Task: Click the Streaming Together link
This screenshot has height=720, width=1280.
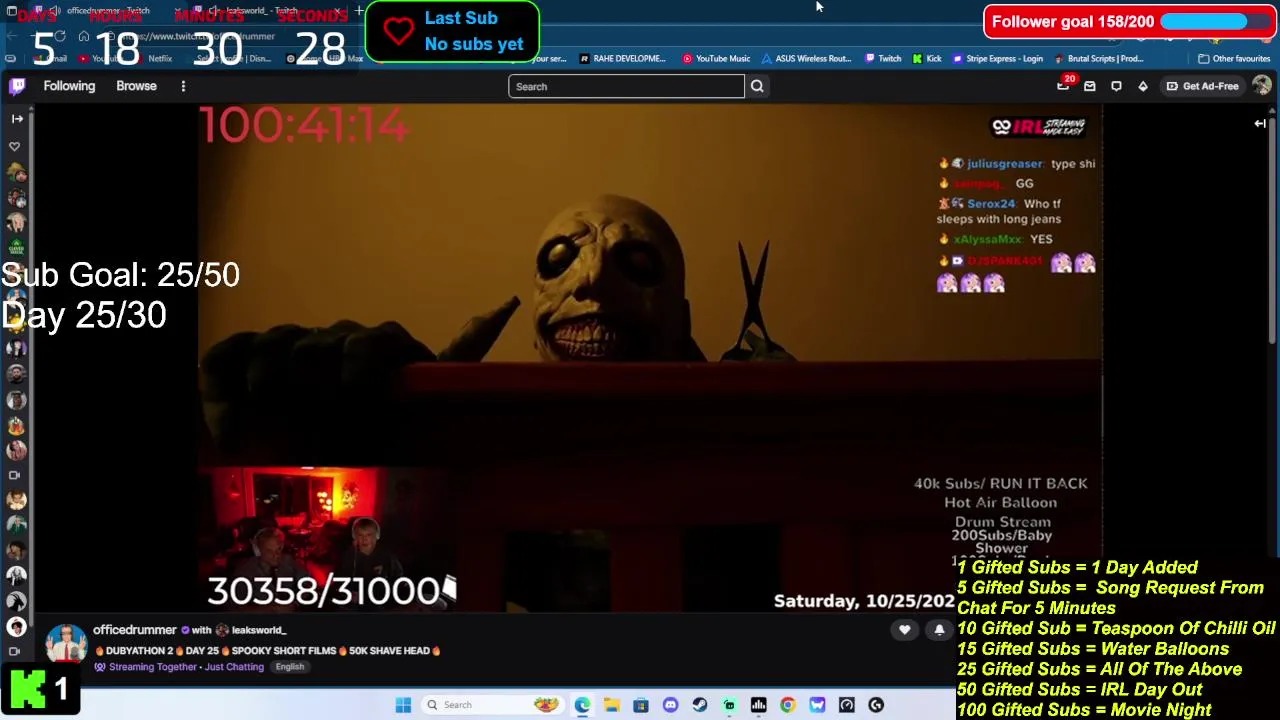Action: 152,667
